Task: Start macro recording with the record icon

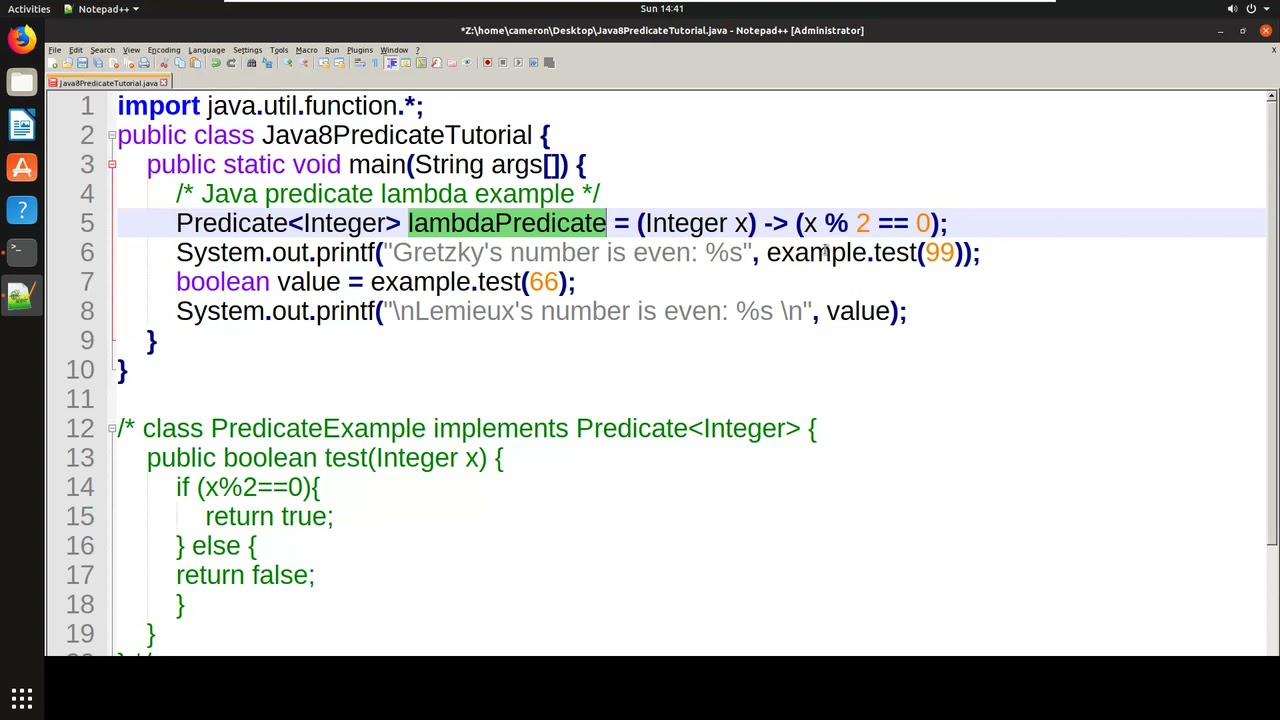Action: click(488, 62)
